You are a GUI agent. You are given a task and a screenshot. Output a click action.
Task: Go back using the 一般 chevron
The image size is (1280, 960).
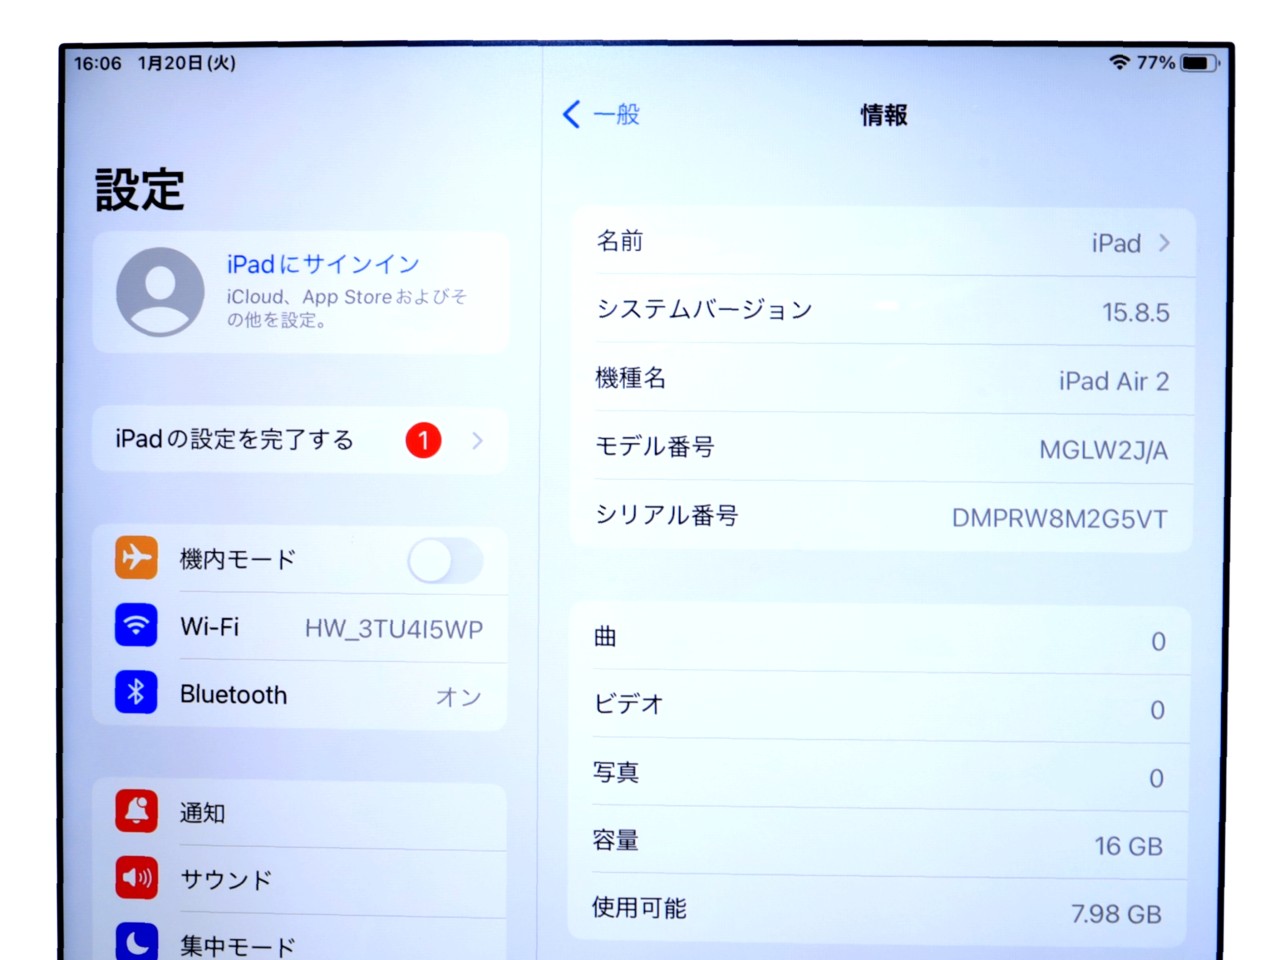coord(572,115)
